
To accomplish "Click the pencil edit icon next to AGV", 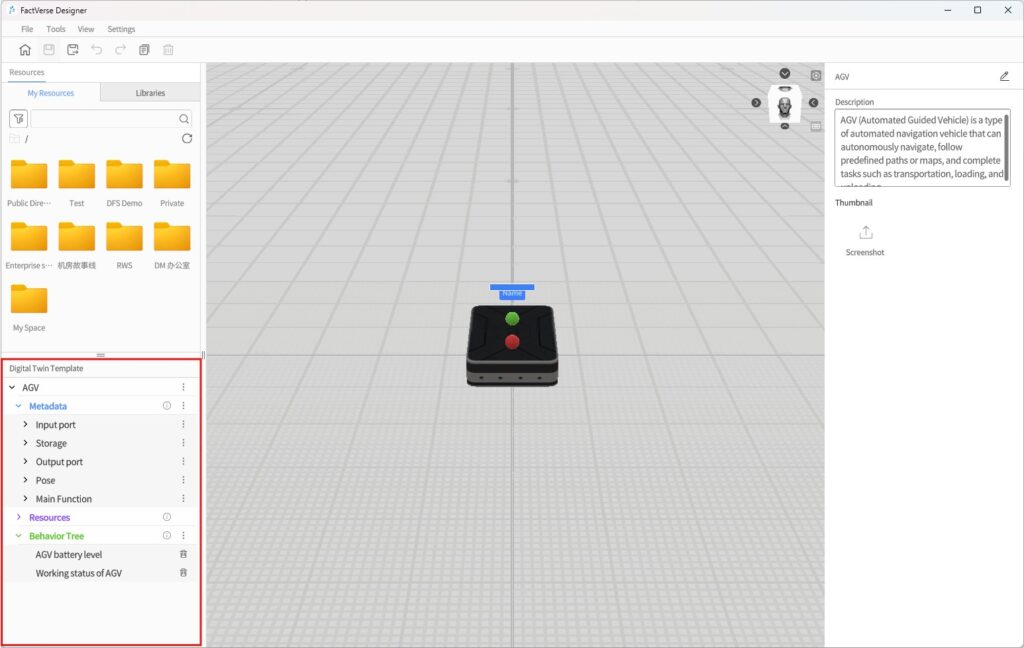I will coord(1005,75).
